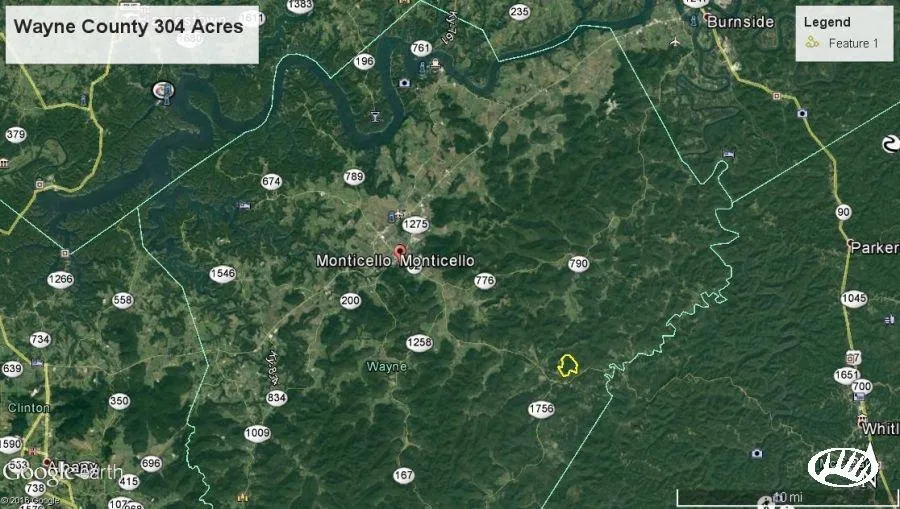
Task: Select the yellow outlined property boundary
Action: (568, 366)
